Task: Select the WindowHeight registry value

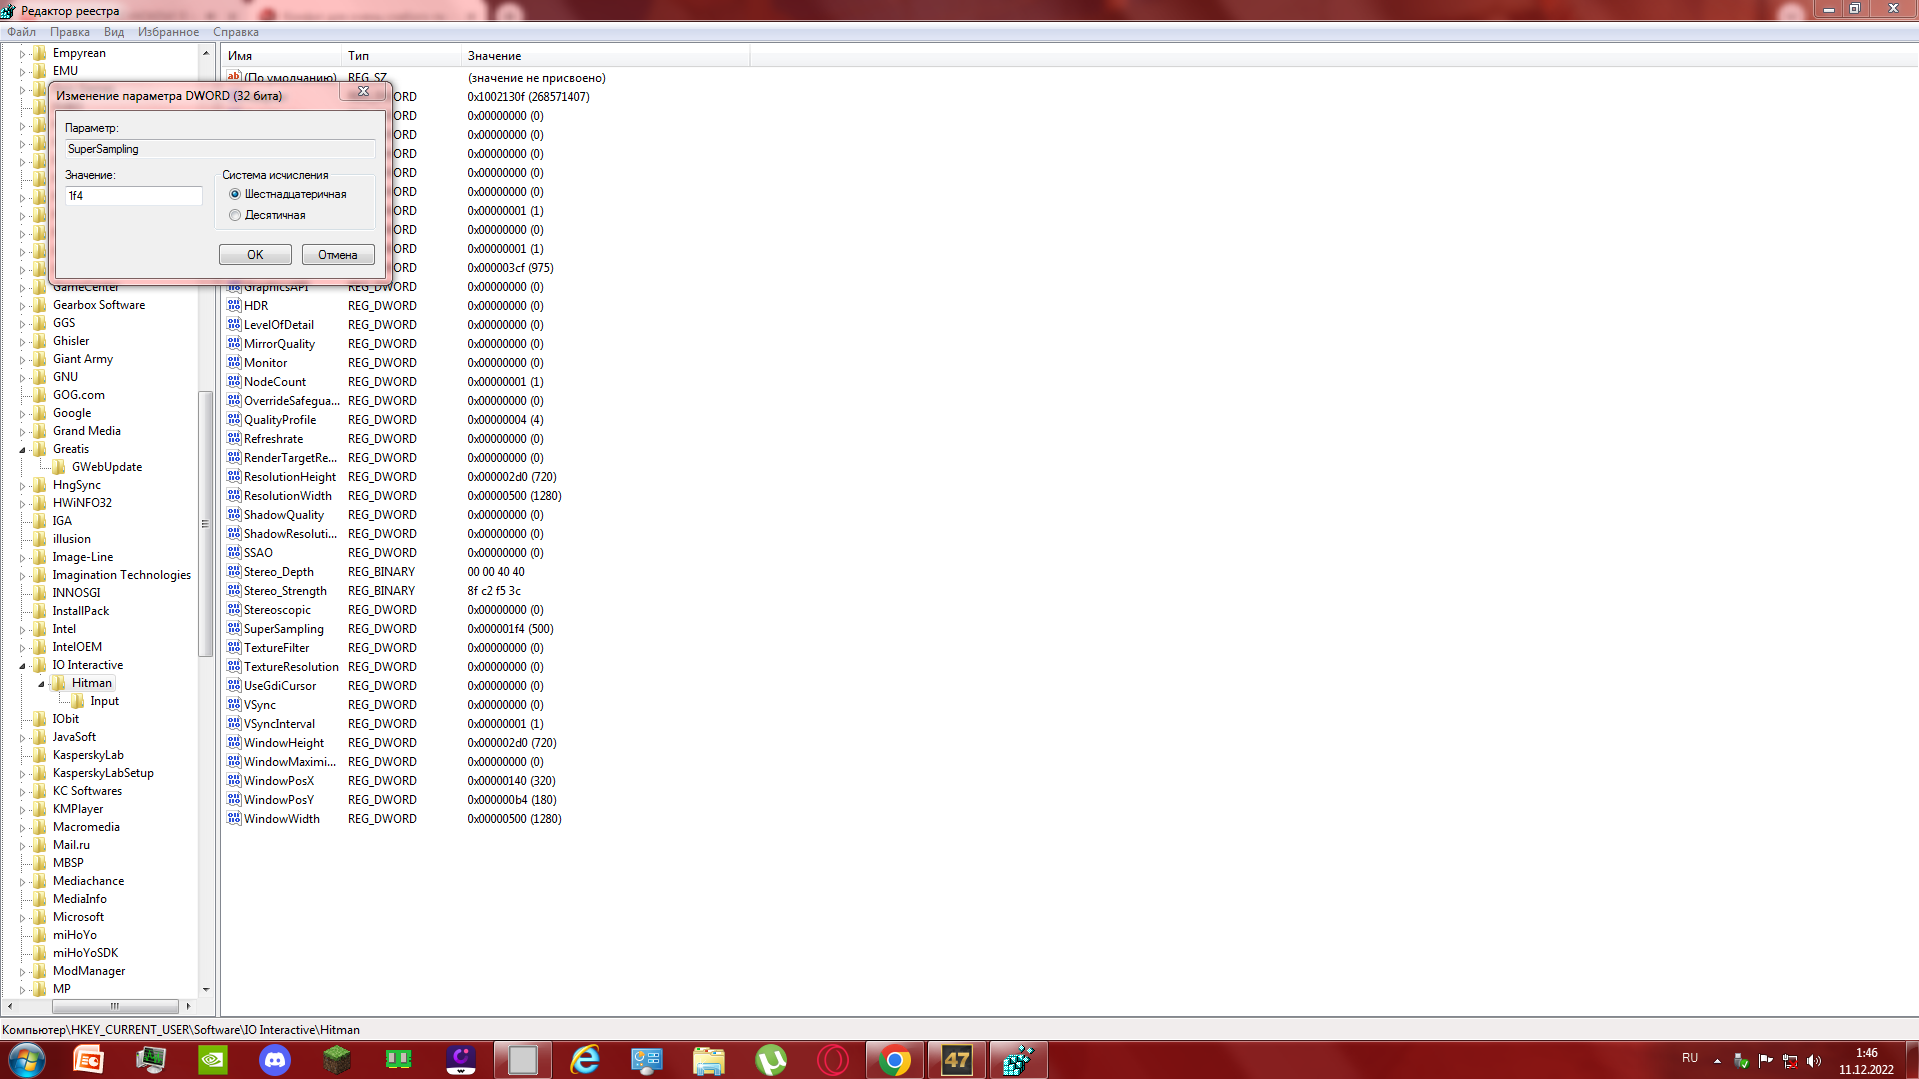Action: (x=284, y=743)
